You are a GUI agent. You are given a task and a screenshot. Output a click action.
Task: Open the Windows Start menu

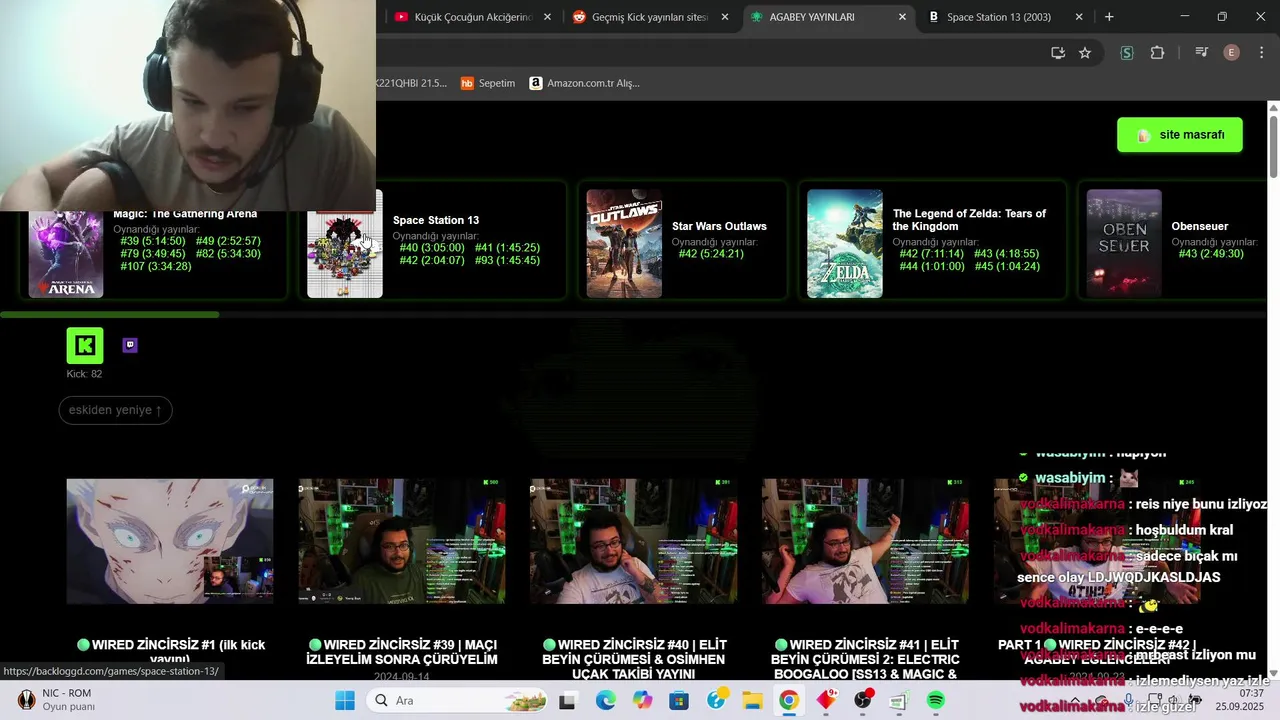pyautogui.click(x=345, y=700)
